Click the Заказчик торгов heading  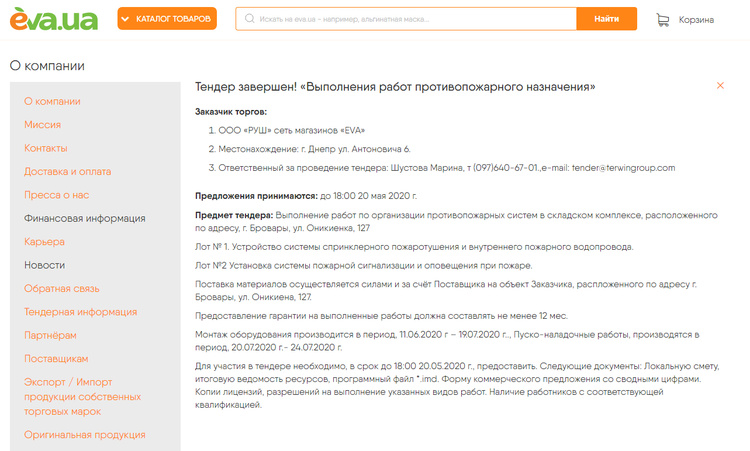(231, 112)
